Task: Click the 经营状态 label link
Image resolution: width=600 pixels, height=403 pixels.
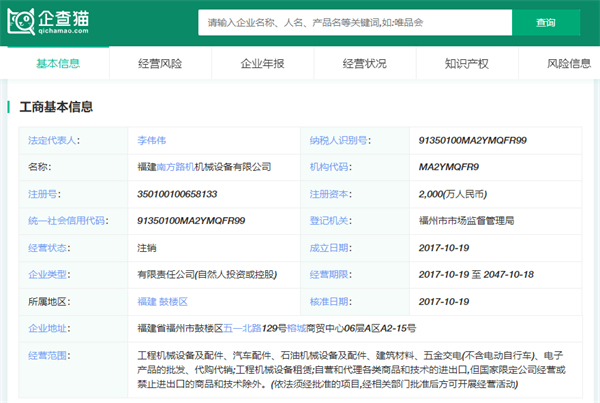Action: click(47, 248)
